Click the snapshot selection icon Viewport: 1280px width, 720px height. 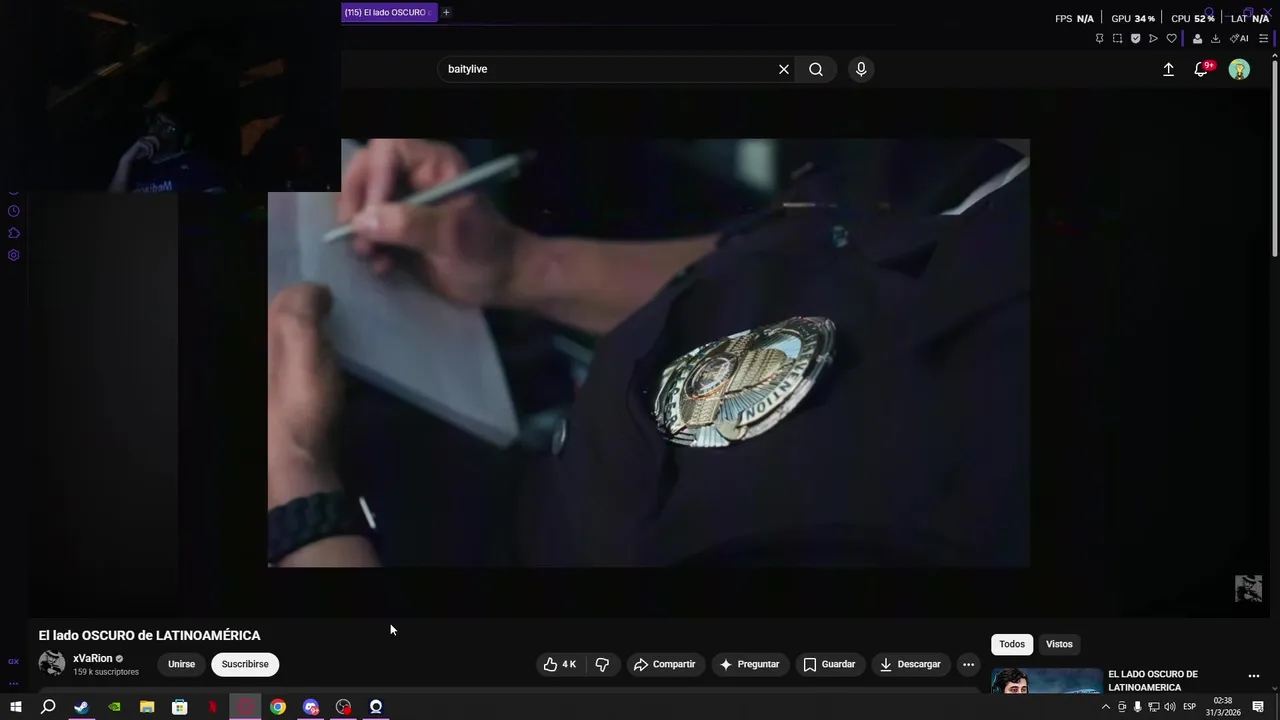(1117, 38)
